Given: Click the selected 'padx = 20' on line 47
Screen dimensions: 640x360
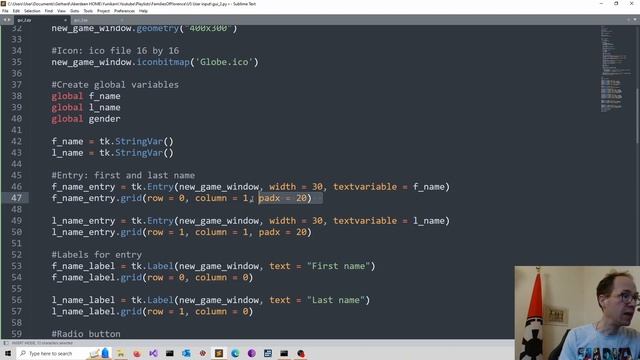Looking at the screenshot, I should (x=282, y=198).
